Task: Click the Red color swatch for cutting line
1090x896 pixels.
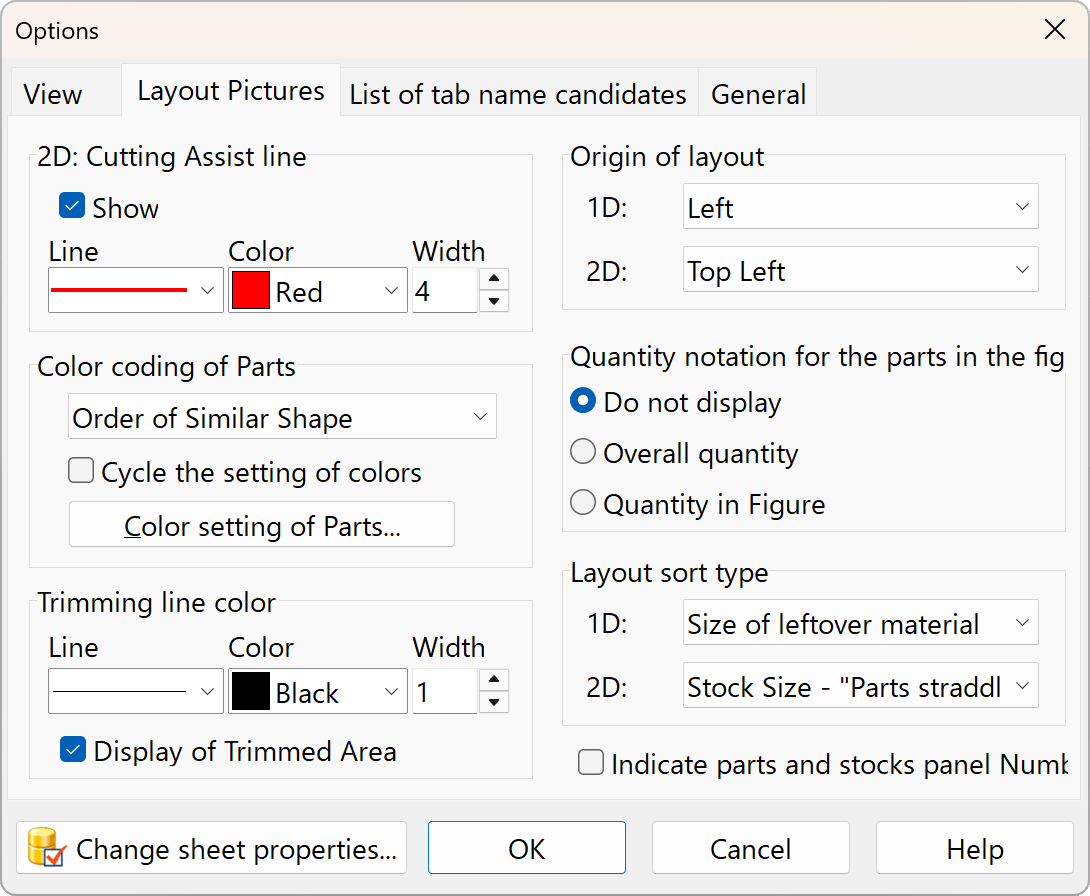Action: point(251,291)
